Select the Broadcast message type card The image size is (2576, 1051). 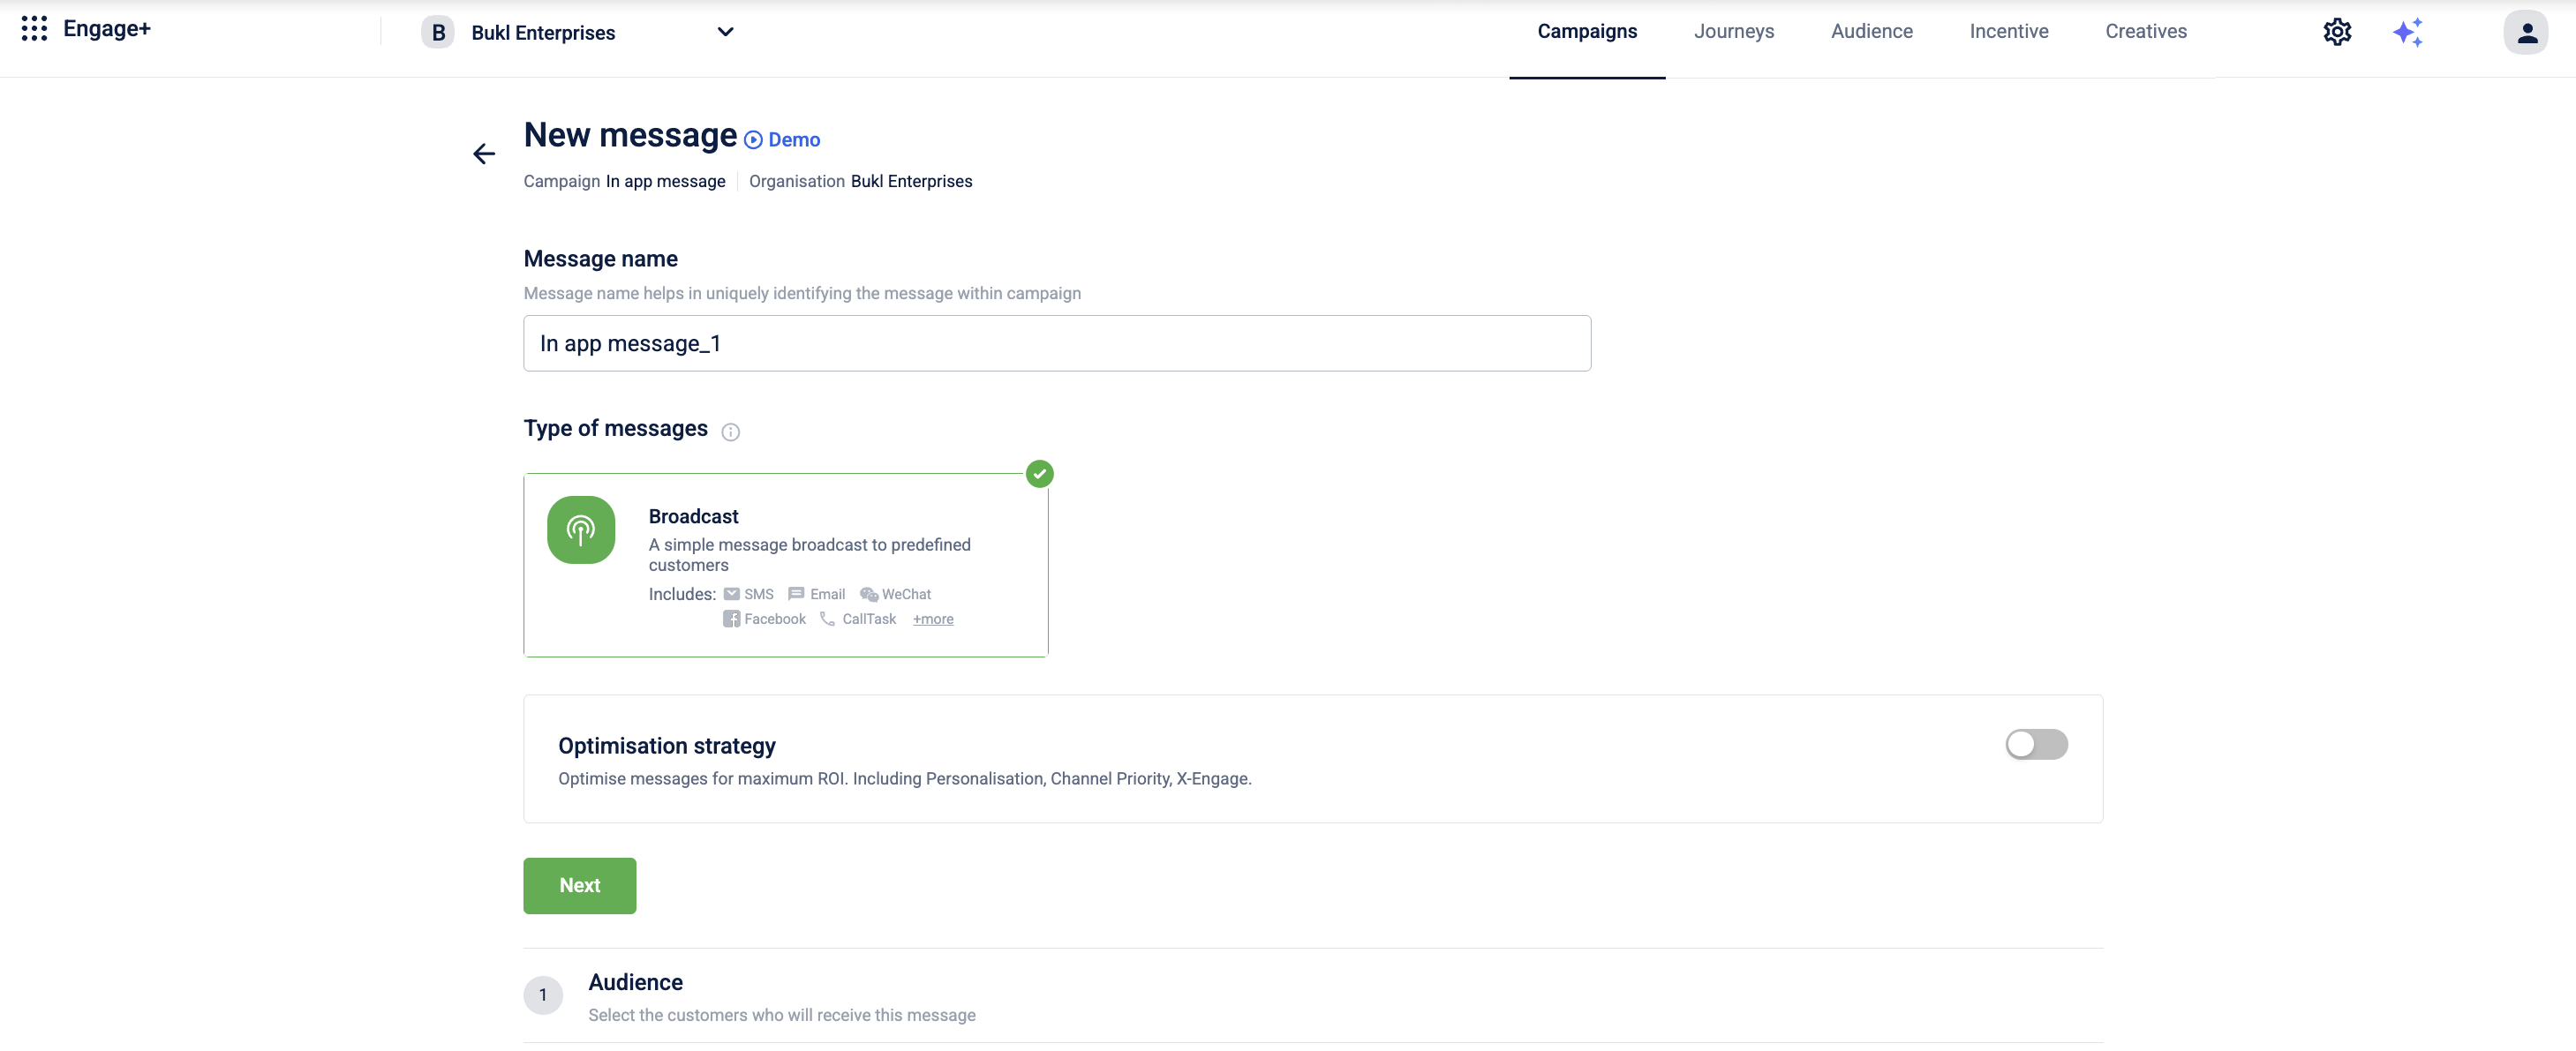[786, 565]
